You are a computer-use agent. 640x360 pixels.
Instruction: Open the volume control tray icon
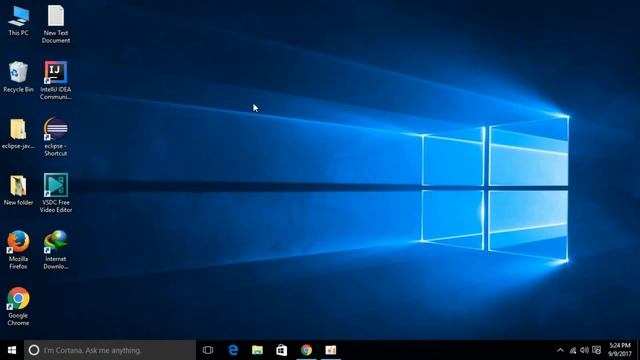584,350
